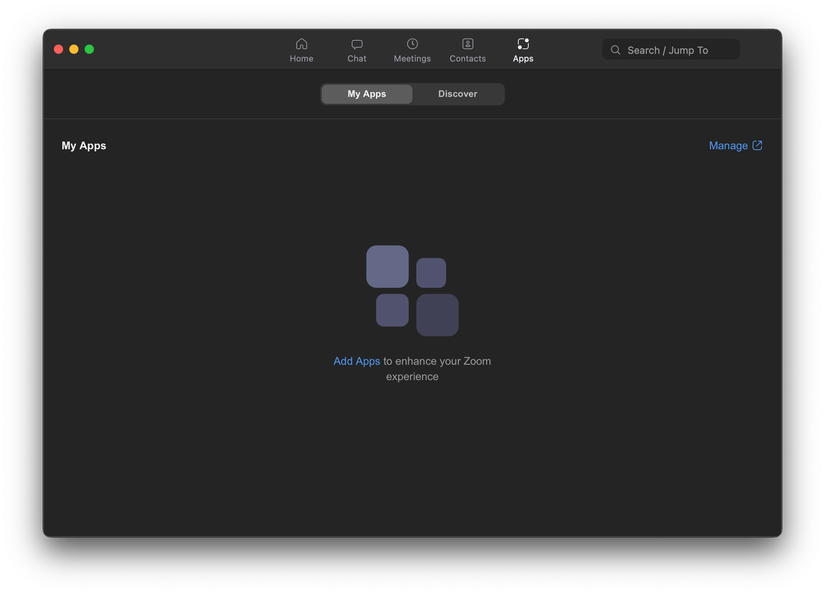Open Manage via its external link icon
825x594 pixels.
click(757, 145)
